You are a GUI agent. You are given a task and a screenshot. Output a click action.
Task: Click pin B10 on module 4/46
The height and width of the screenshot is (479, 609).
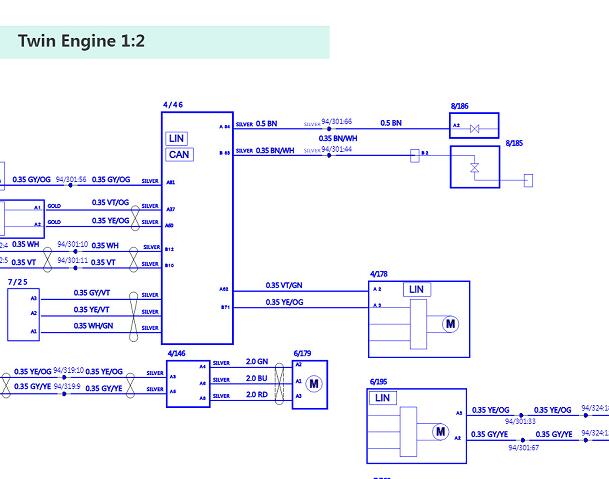[x=169, y=266]
